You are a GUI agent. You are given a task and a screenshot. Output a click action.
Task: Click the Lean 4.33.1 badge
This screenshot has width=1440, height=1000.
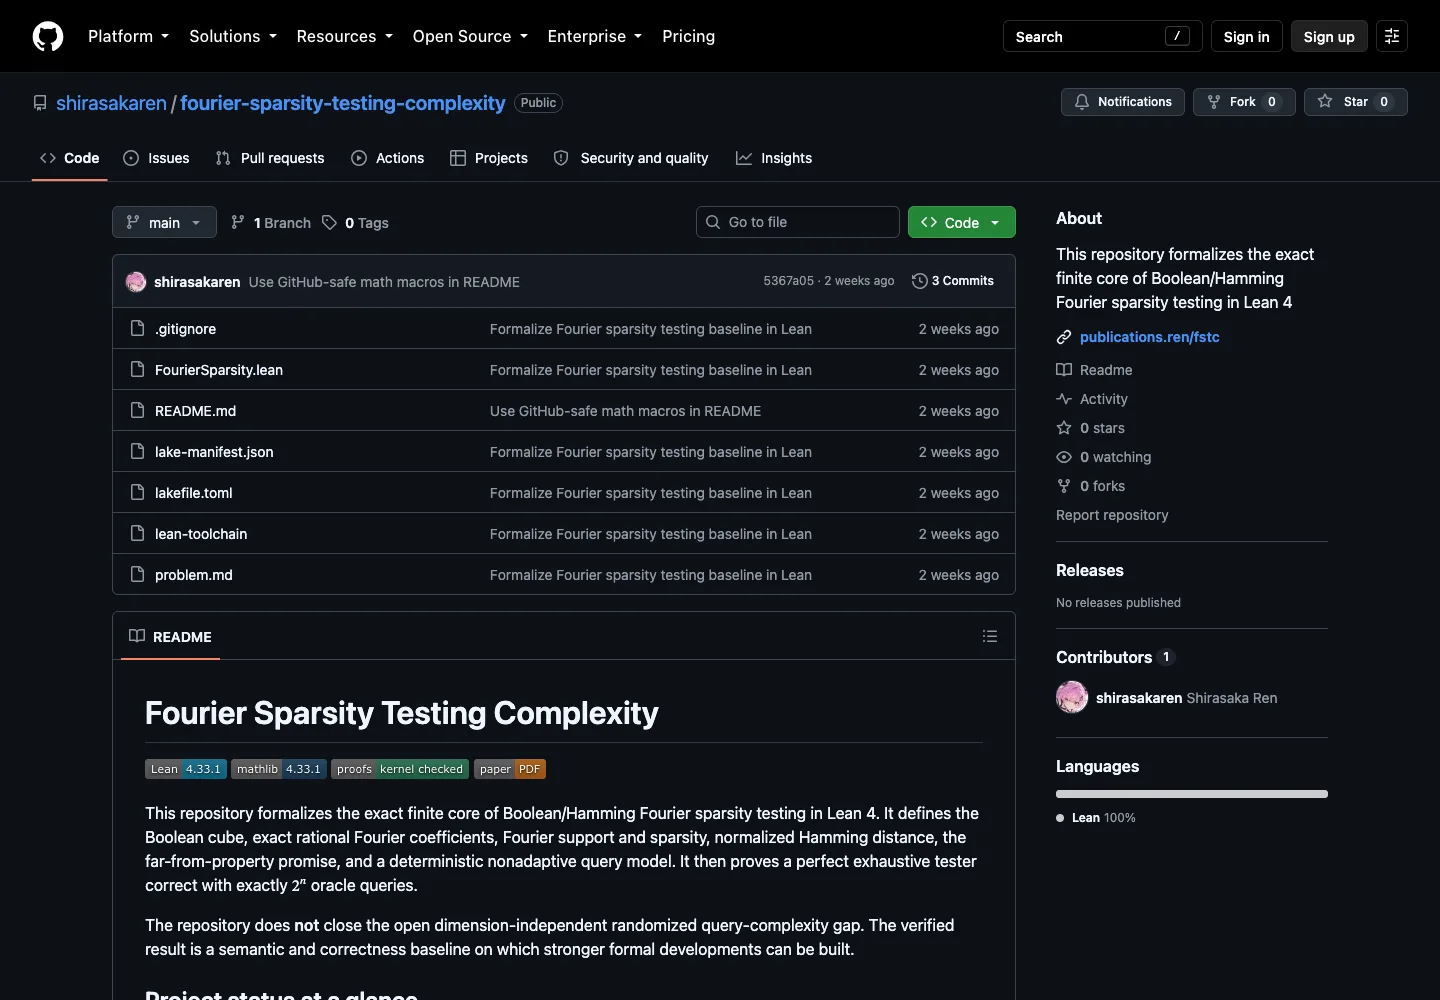pos(186,769)
